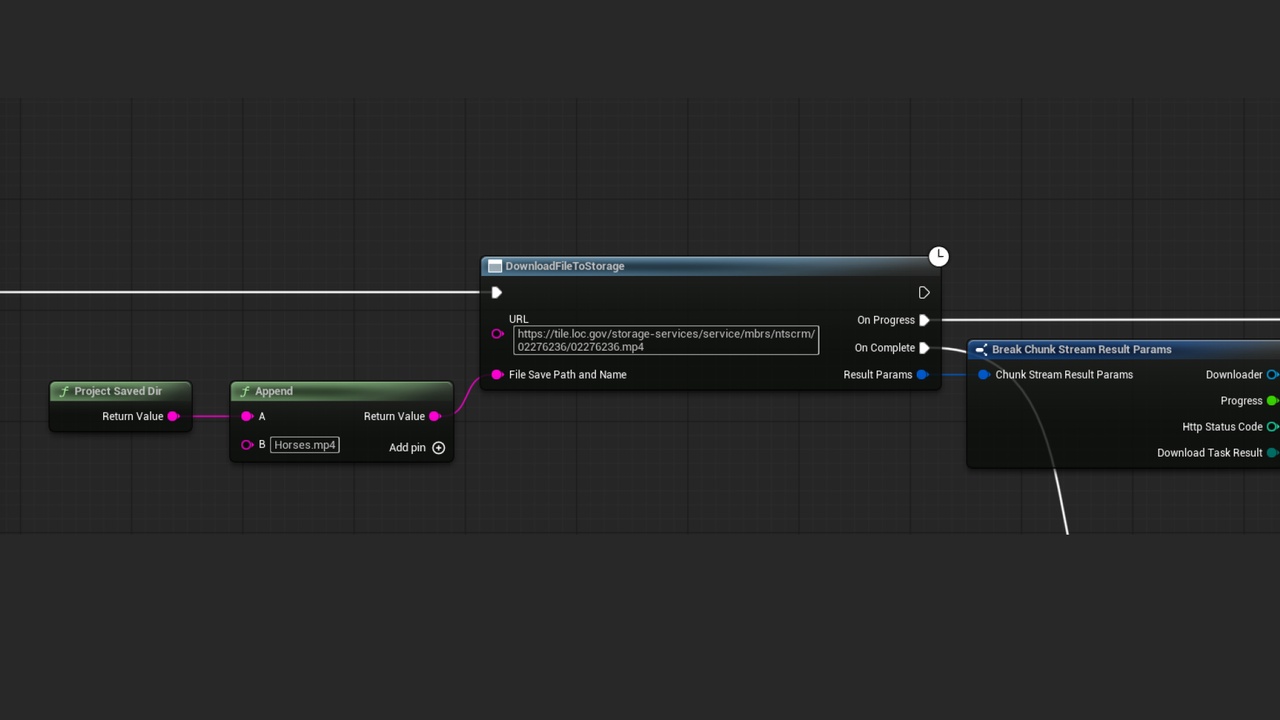Screen dimensions: 1280x720
Task: Edit the URL text field
Action: pos(666,340)
